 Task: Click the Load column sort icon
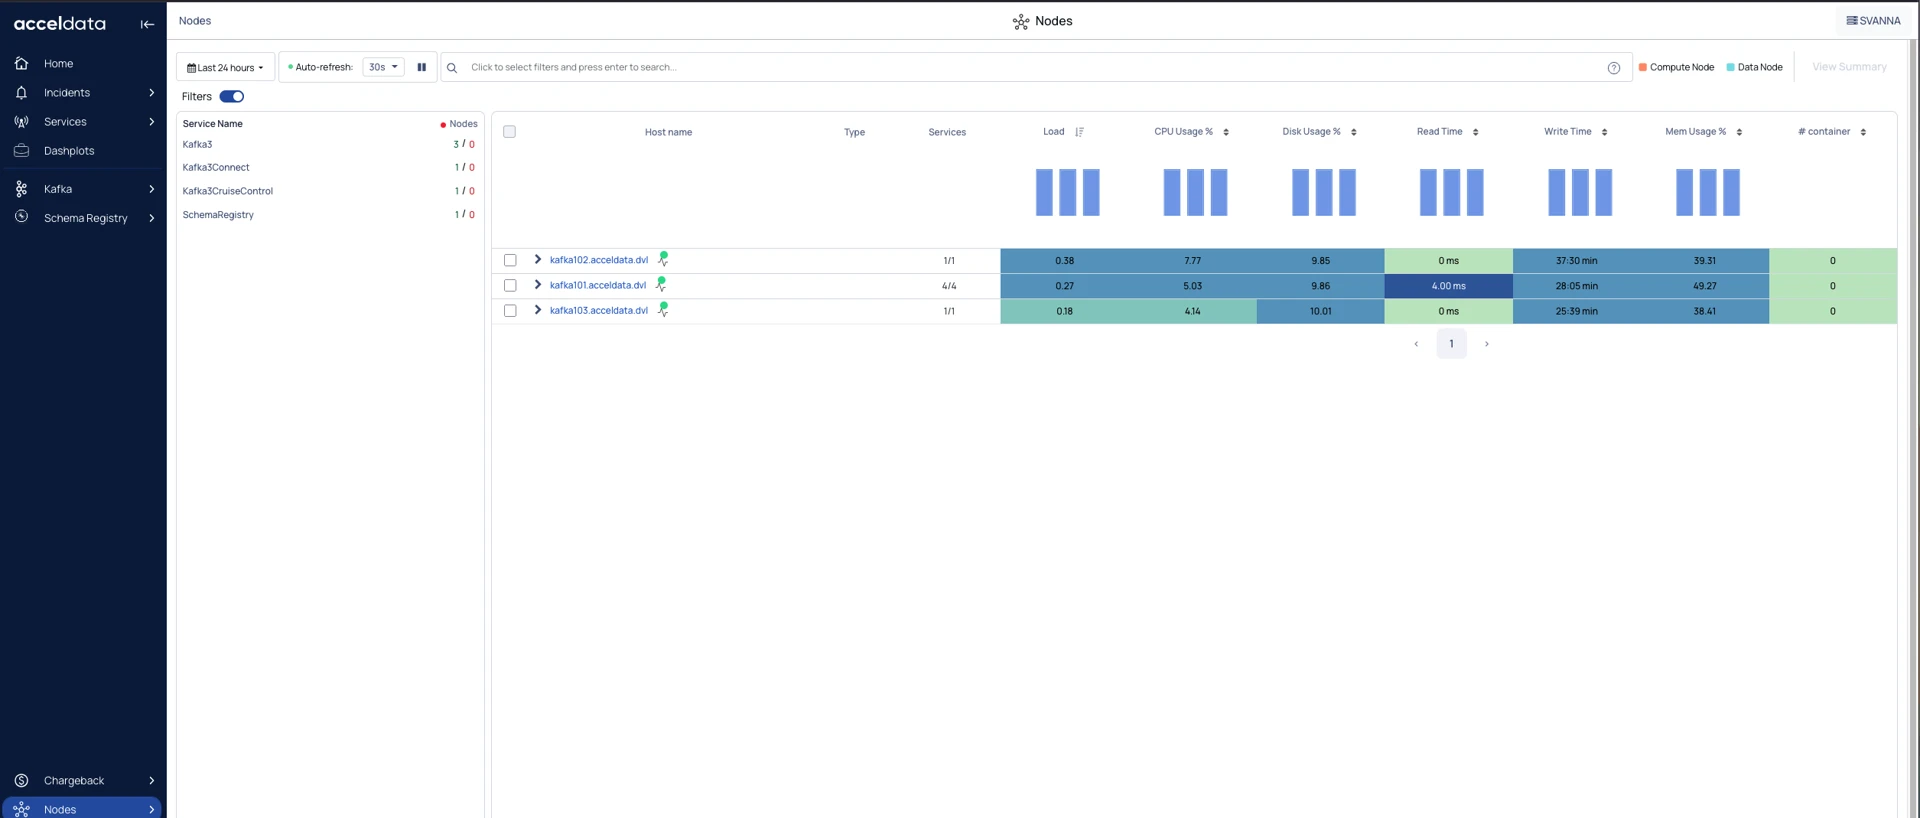[x=1079, y=132]
